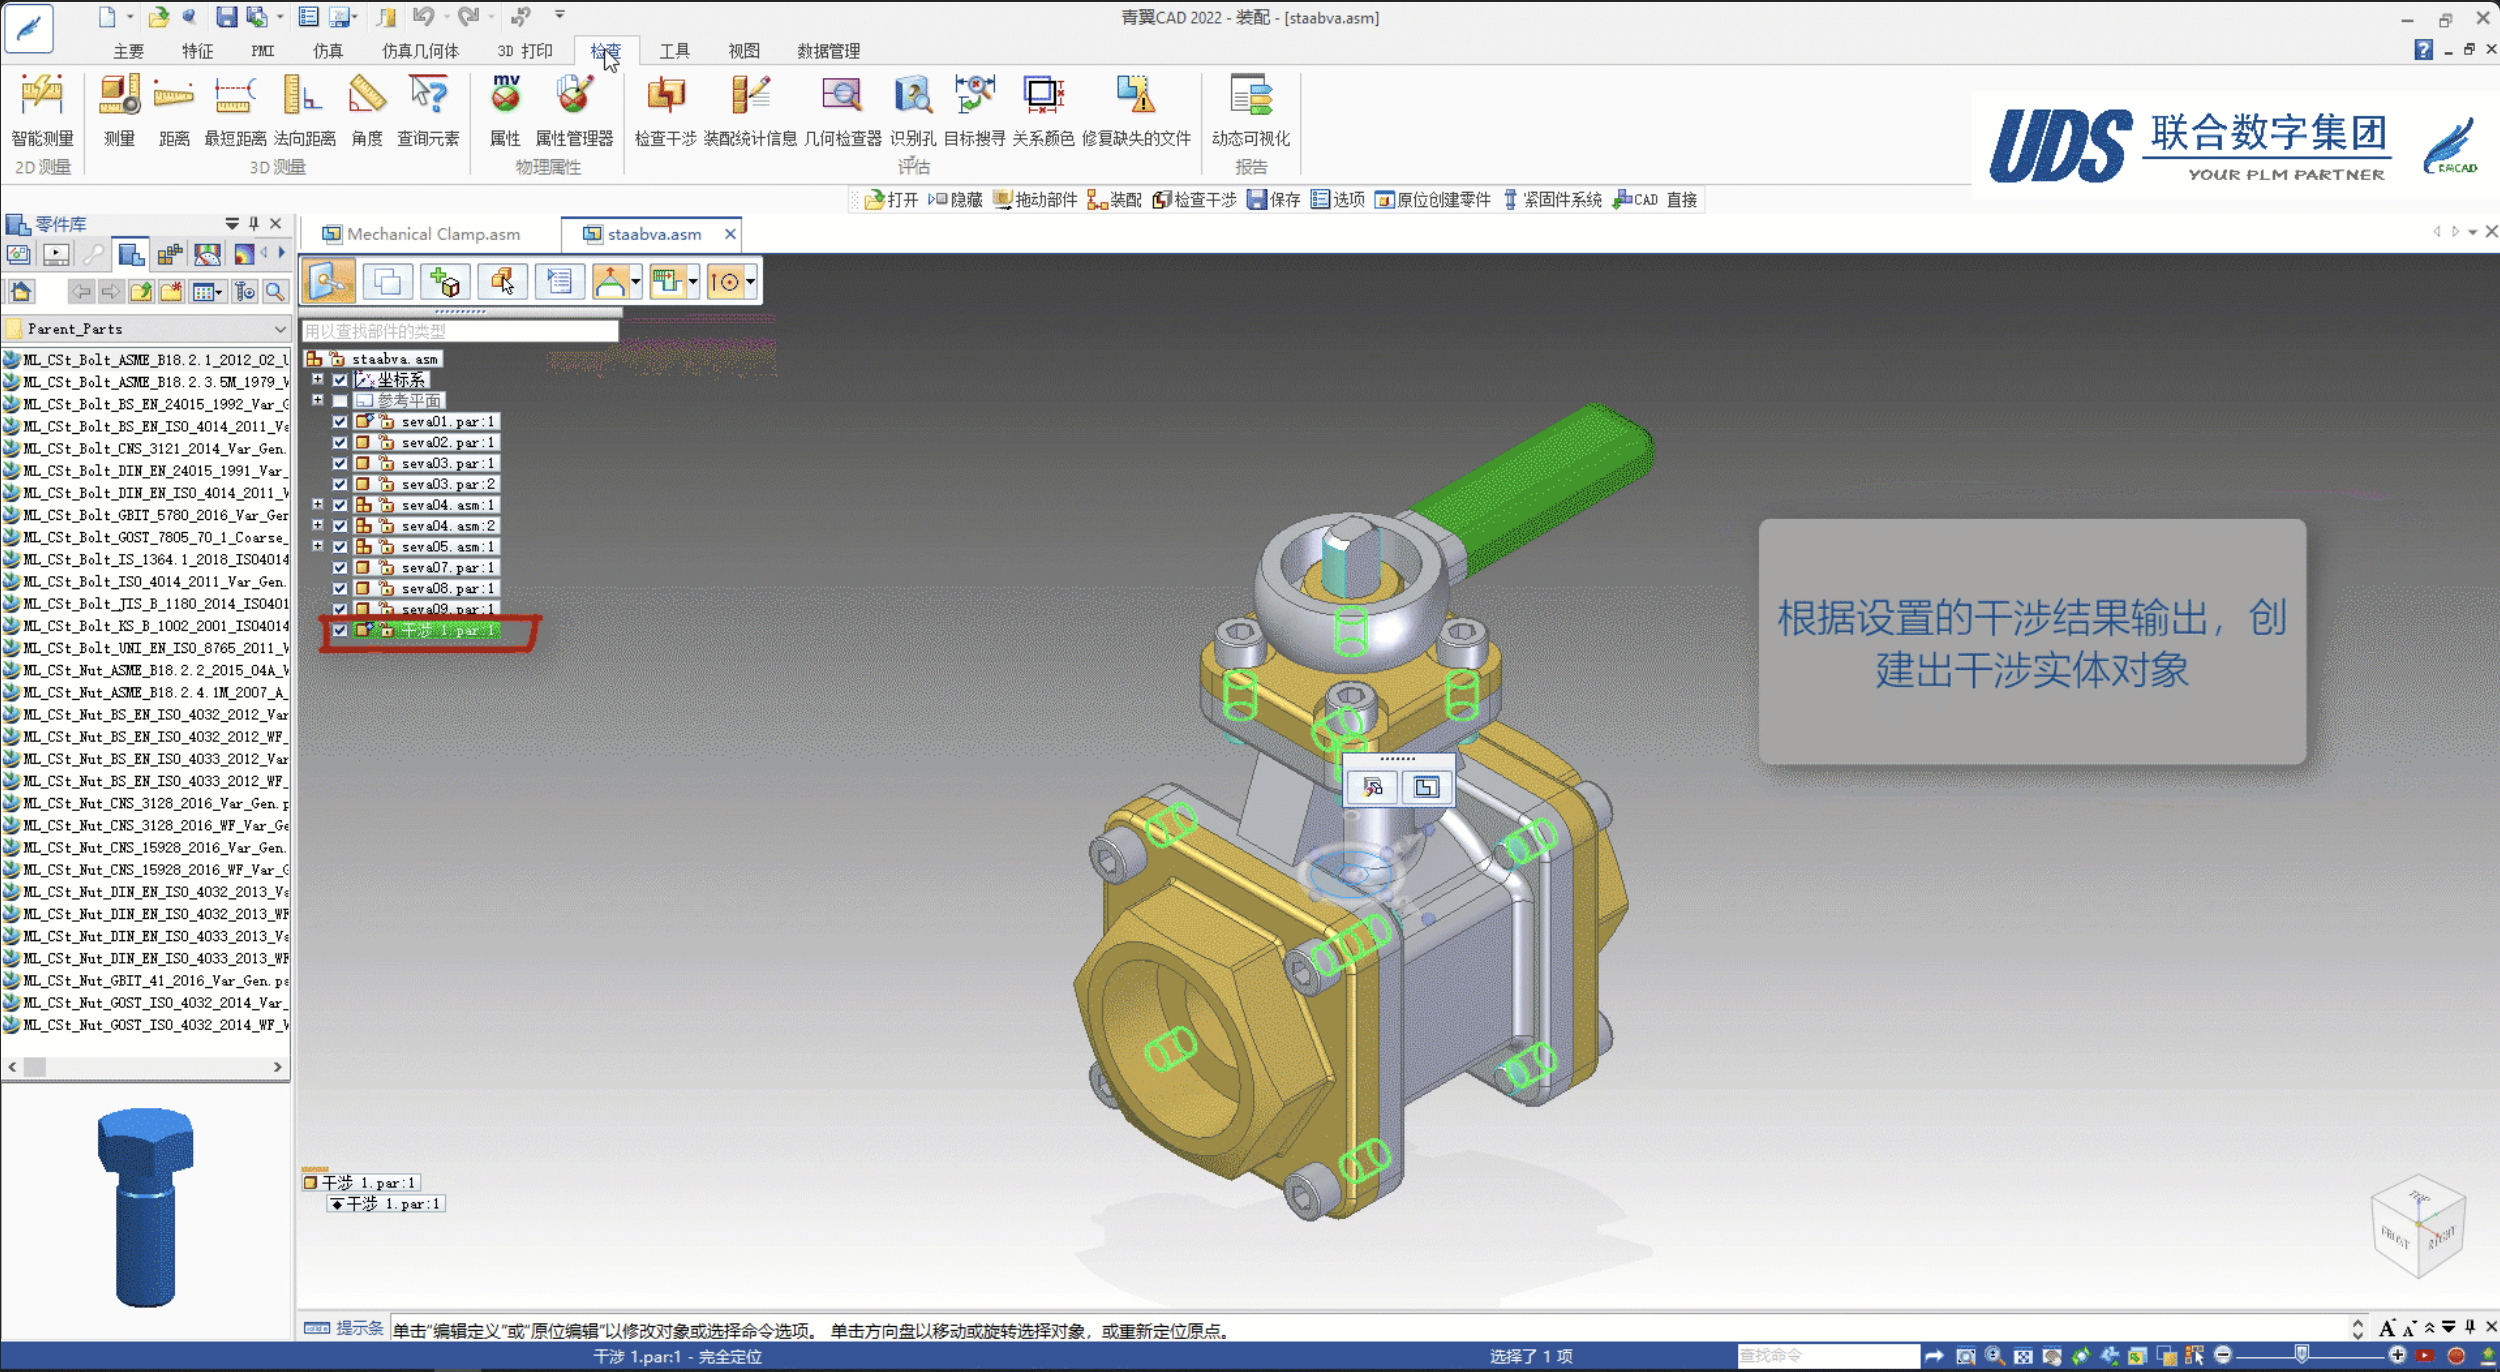Toggle checkbox for seva02.par:1
This screenshot has height=1372, width=2500.
(x=340, y=443)
